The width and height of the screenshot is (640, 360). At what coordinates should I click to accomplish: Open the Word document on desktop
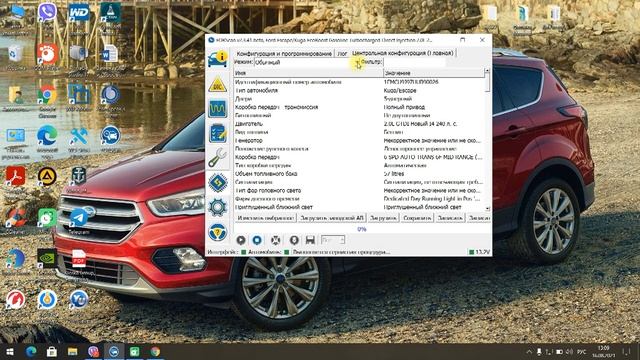(x=110, y=54)
